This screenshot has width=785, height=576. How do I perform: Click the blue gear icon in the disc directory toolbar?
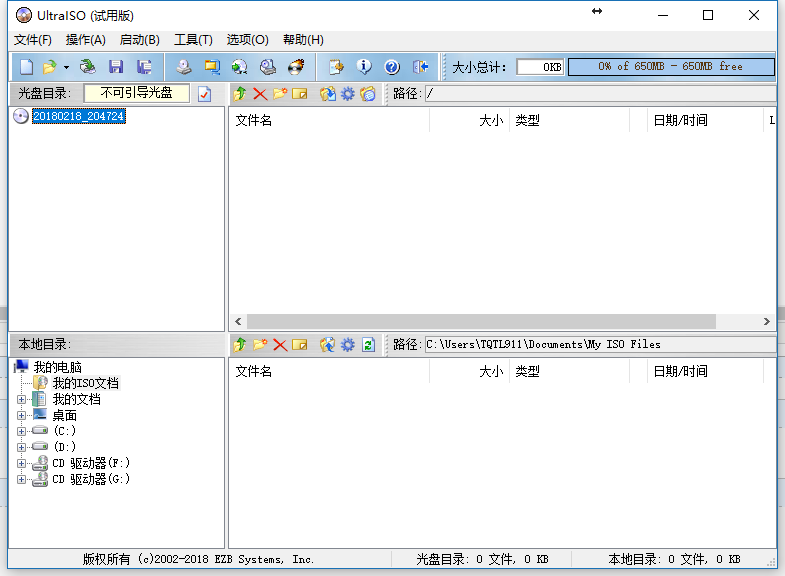click(x=347, y=94)
